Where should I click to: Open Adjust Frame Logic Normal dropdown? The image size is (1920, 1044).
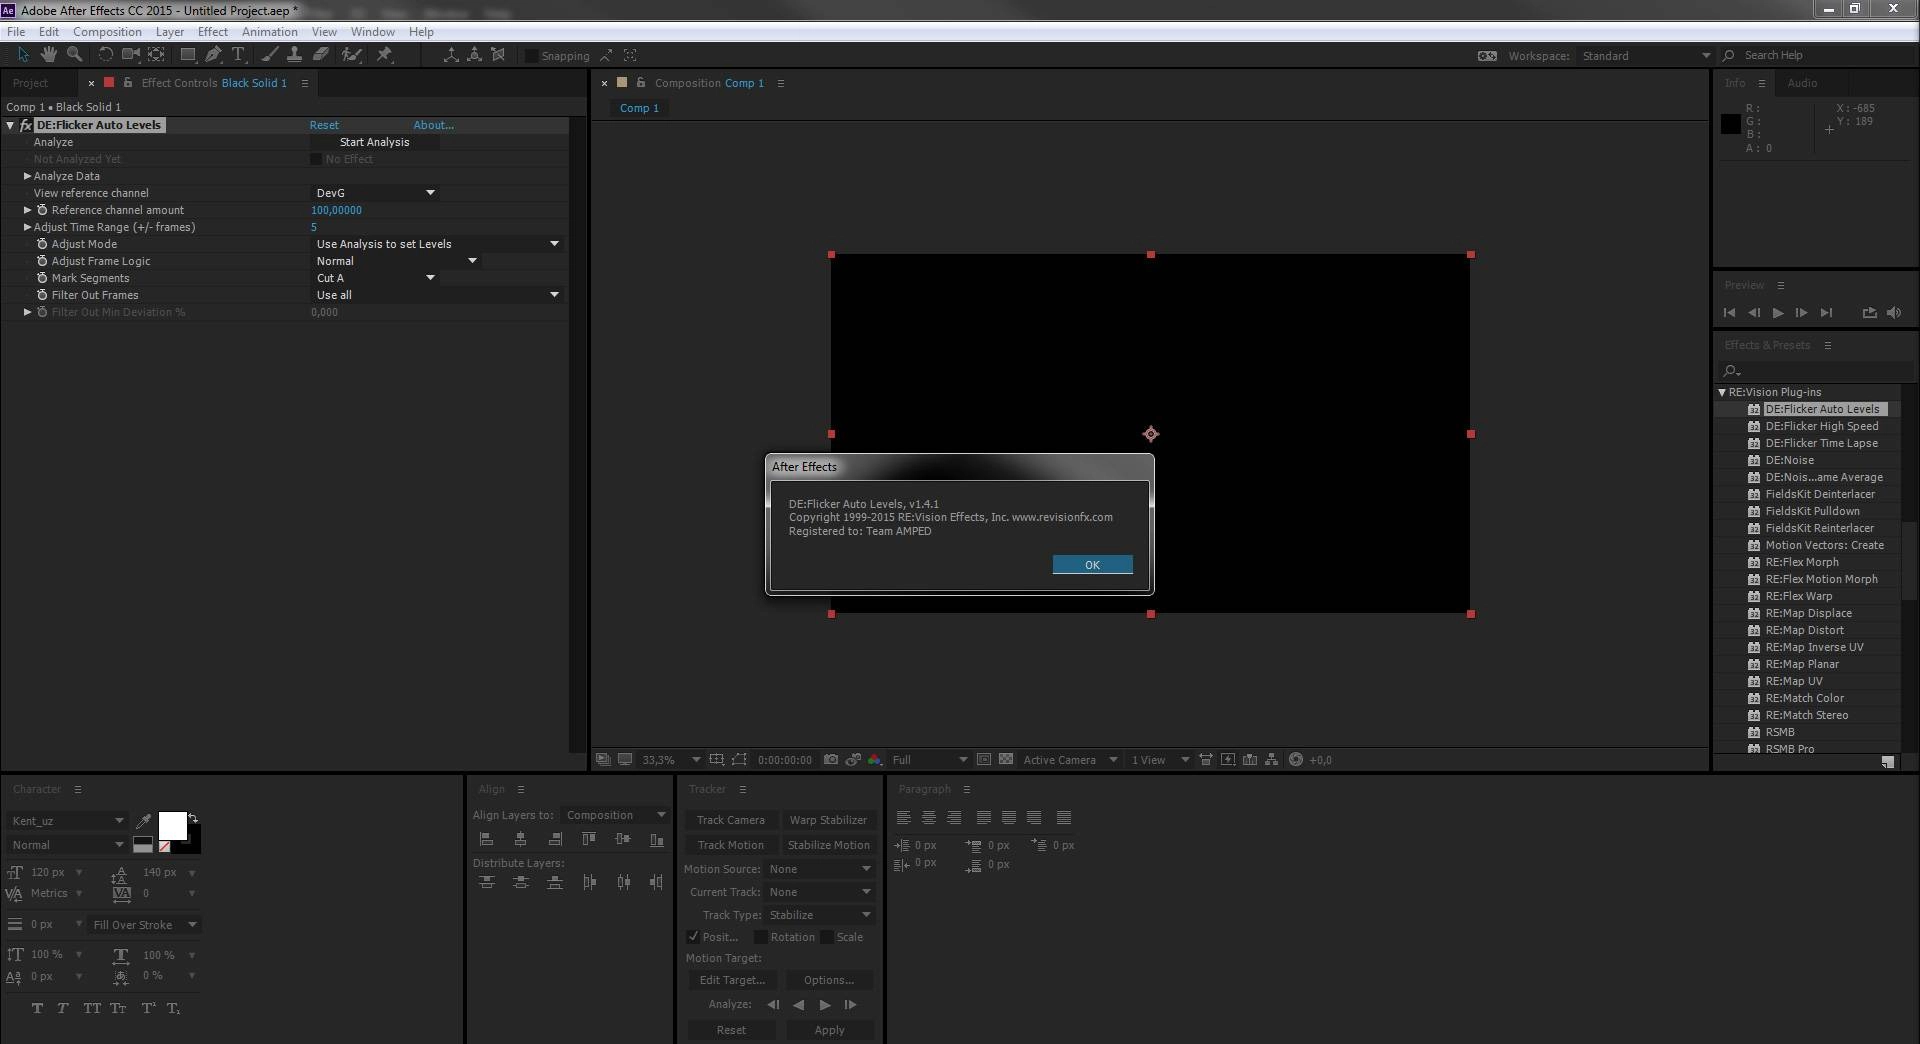click(x=396, y=261)
